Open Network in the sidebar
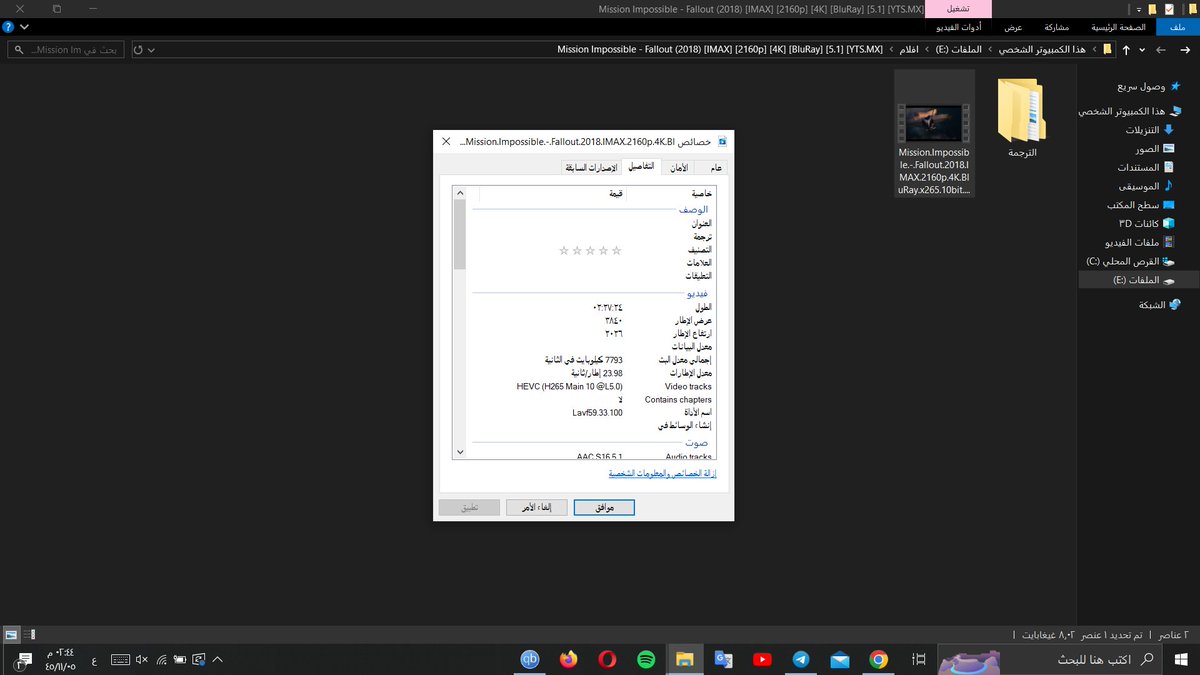 (x=1159, y=305)
